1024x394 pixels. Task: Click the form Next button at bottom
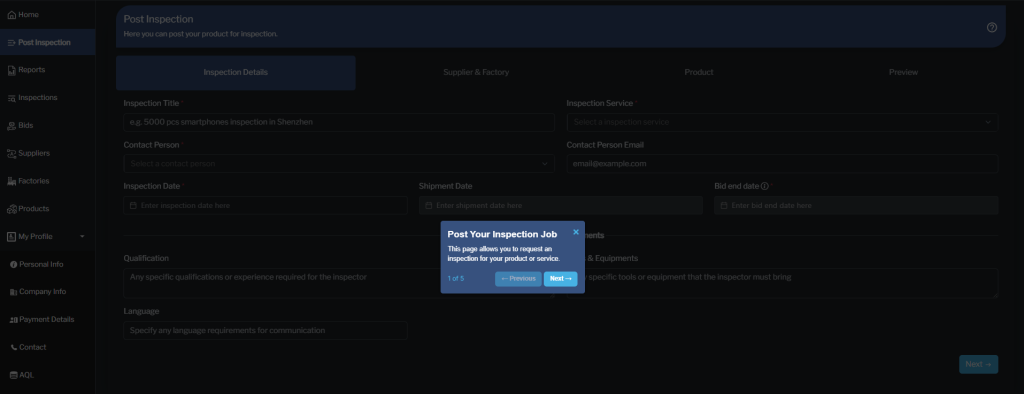978,365
